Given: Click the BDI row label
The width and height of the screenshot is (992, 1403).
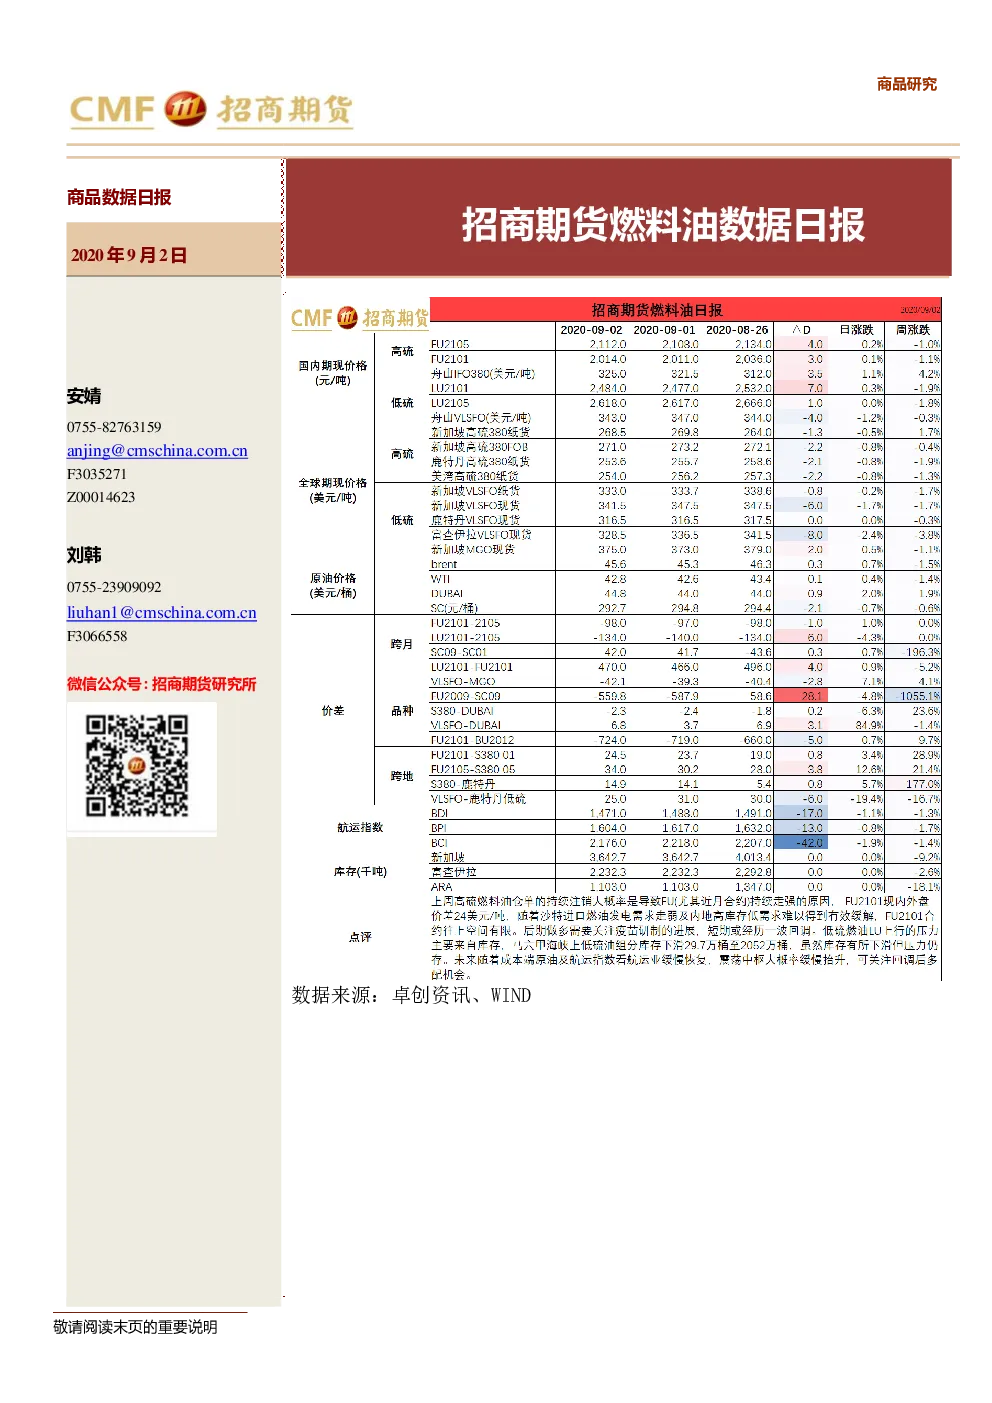Looking at the screenshot, I should [440, 814].
